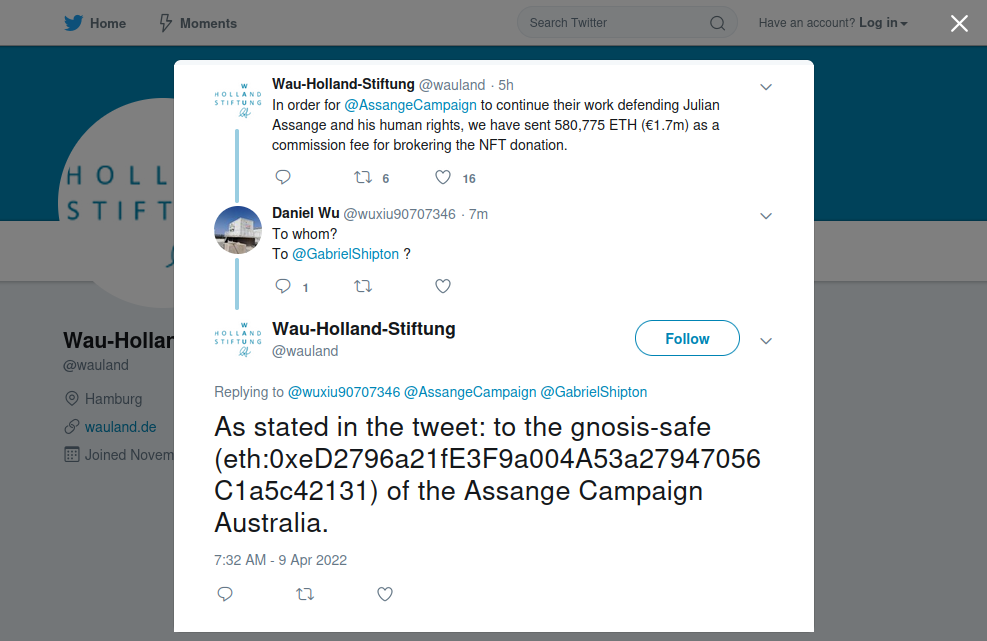
Task: Reply to the 580,775 ETH tweet
Action: [283, 177]
